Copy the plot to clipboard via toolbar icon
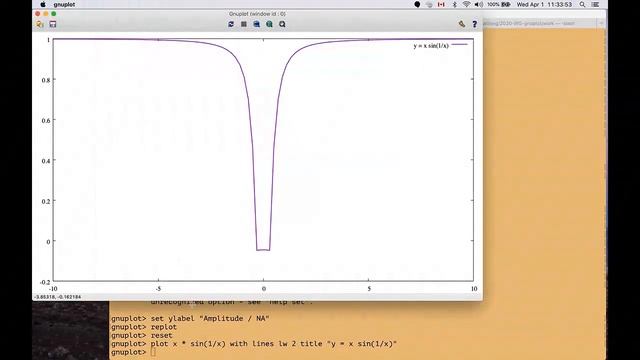Screen dimensions: 640x360 click(x=40, y=24)
